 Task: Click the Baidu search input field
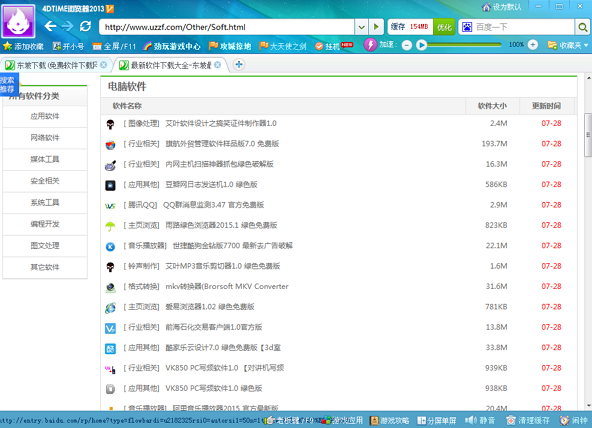click(x=523, y=27)
